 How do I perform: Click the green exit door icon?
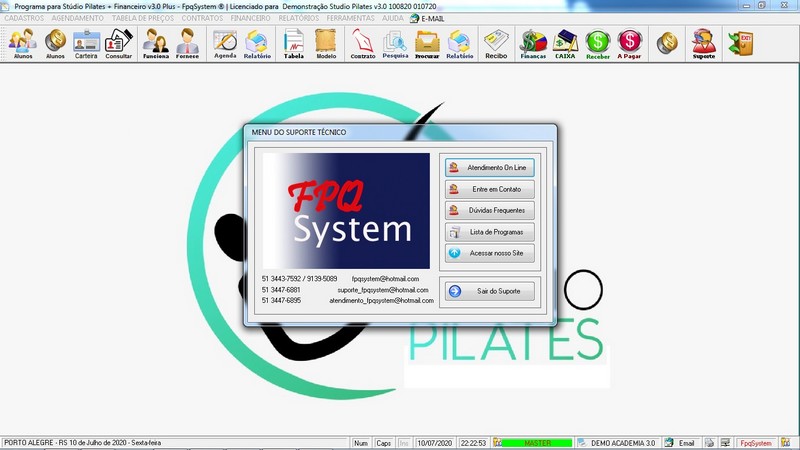coord(741,43)
